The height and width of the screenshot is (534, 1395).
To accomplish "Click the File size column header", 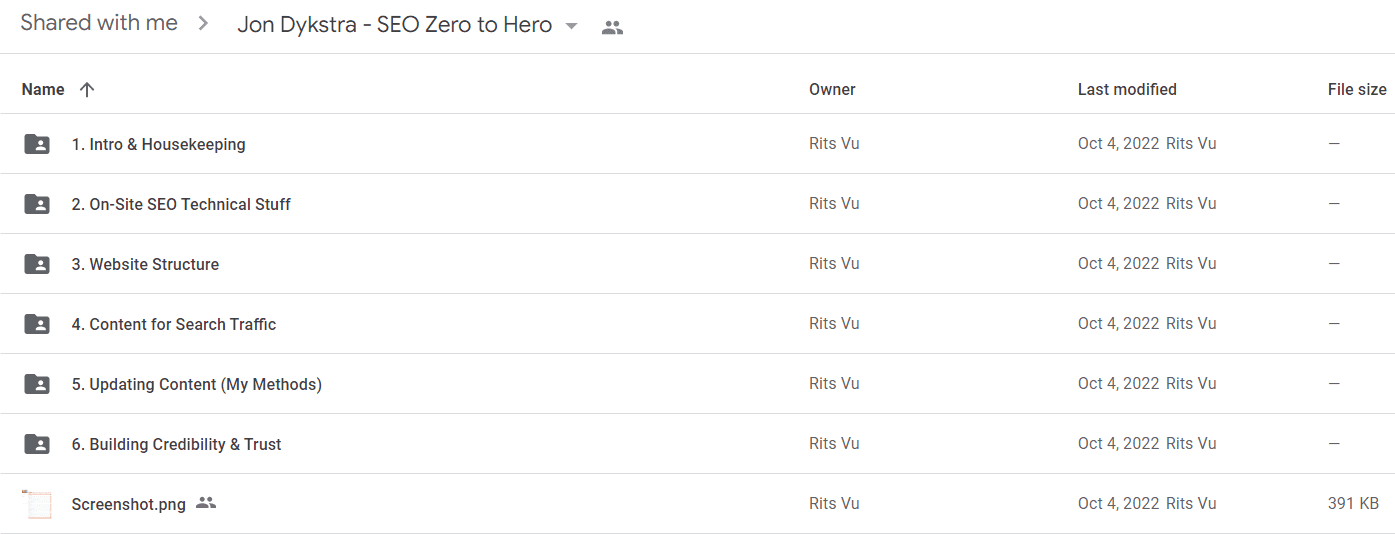I will [x=1357, y=89].
